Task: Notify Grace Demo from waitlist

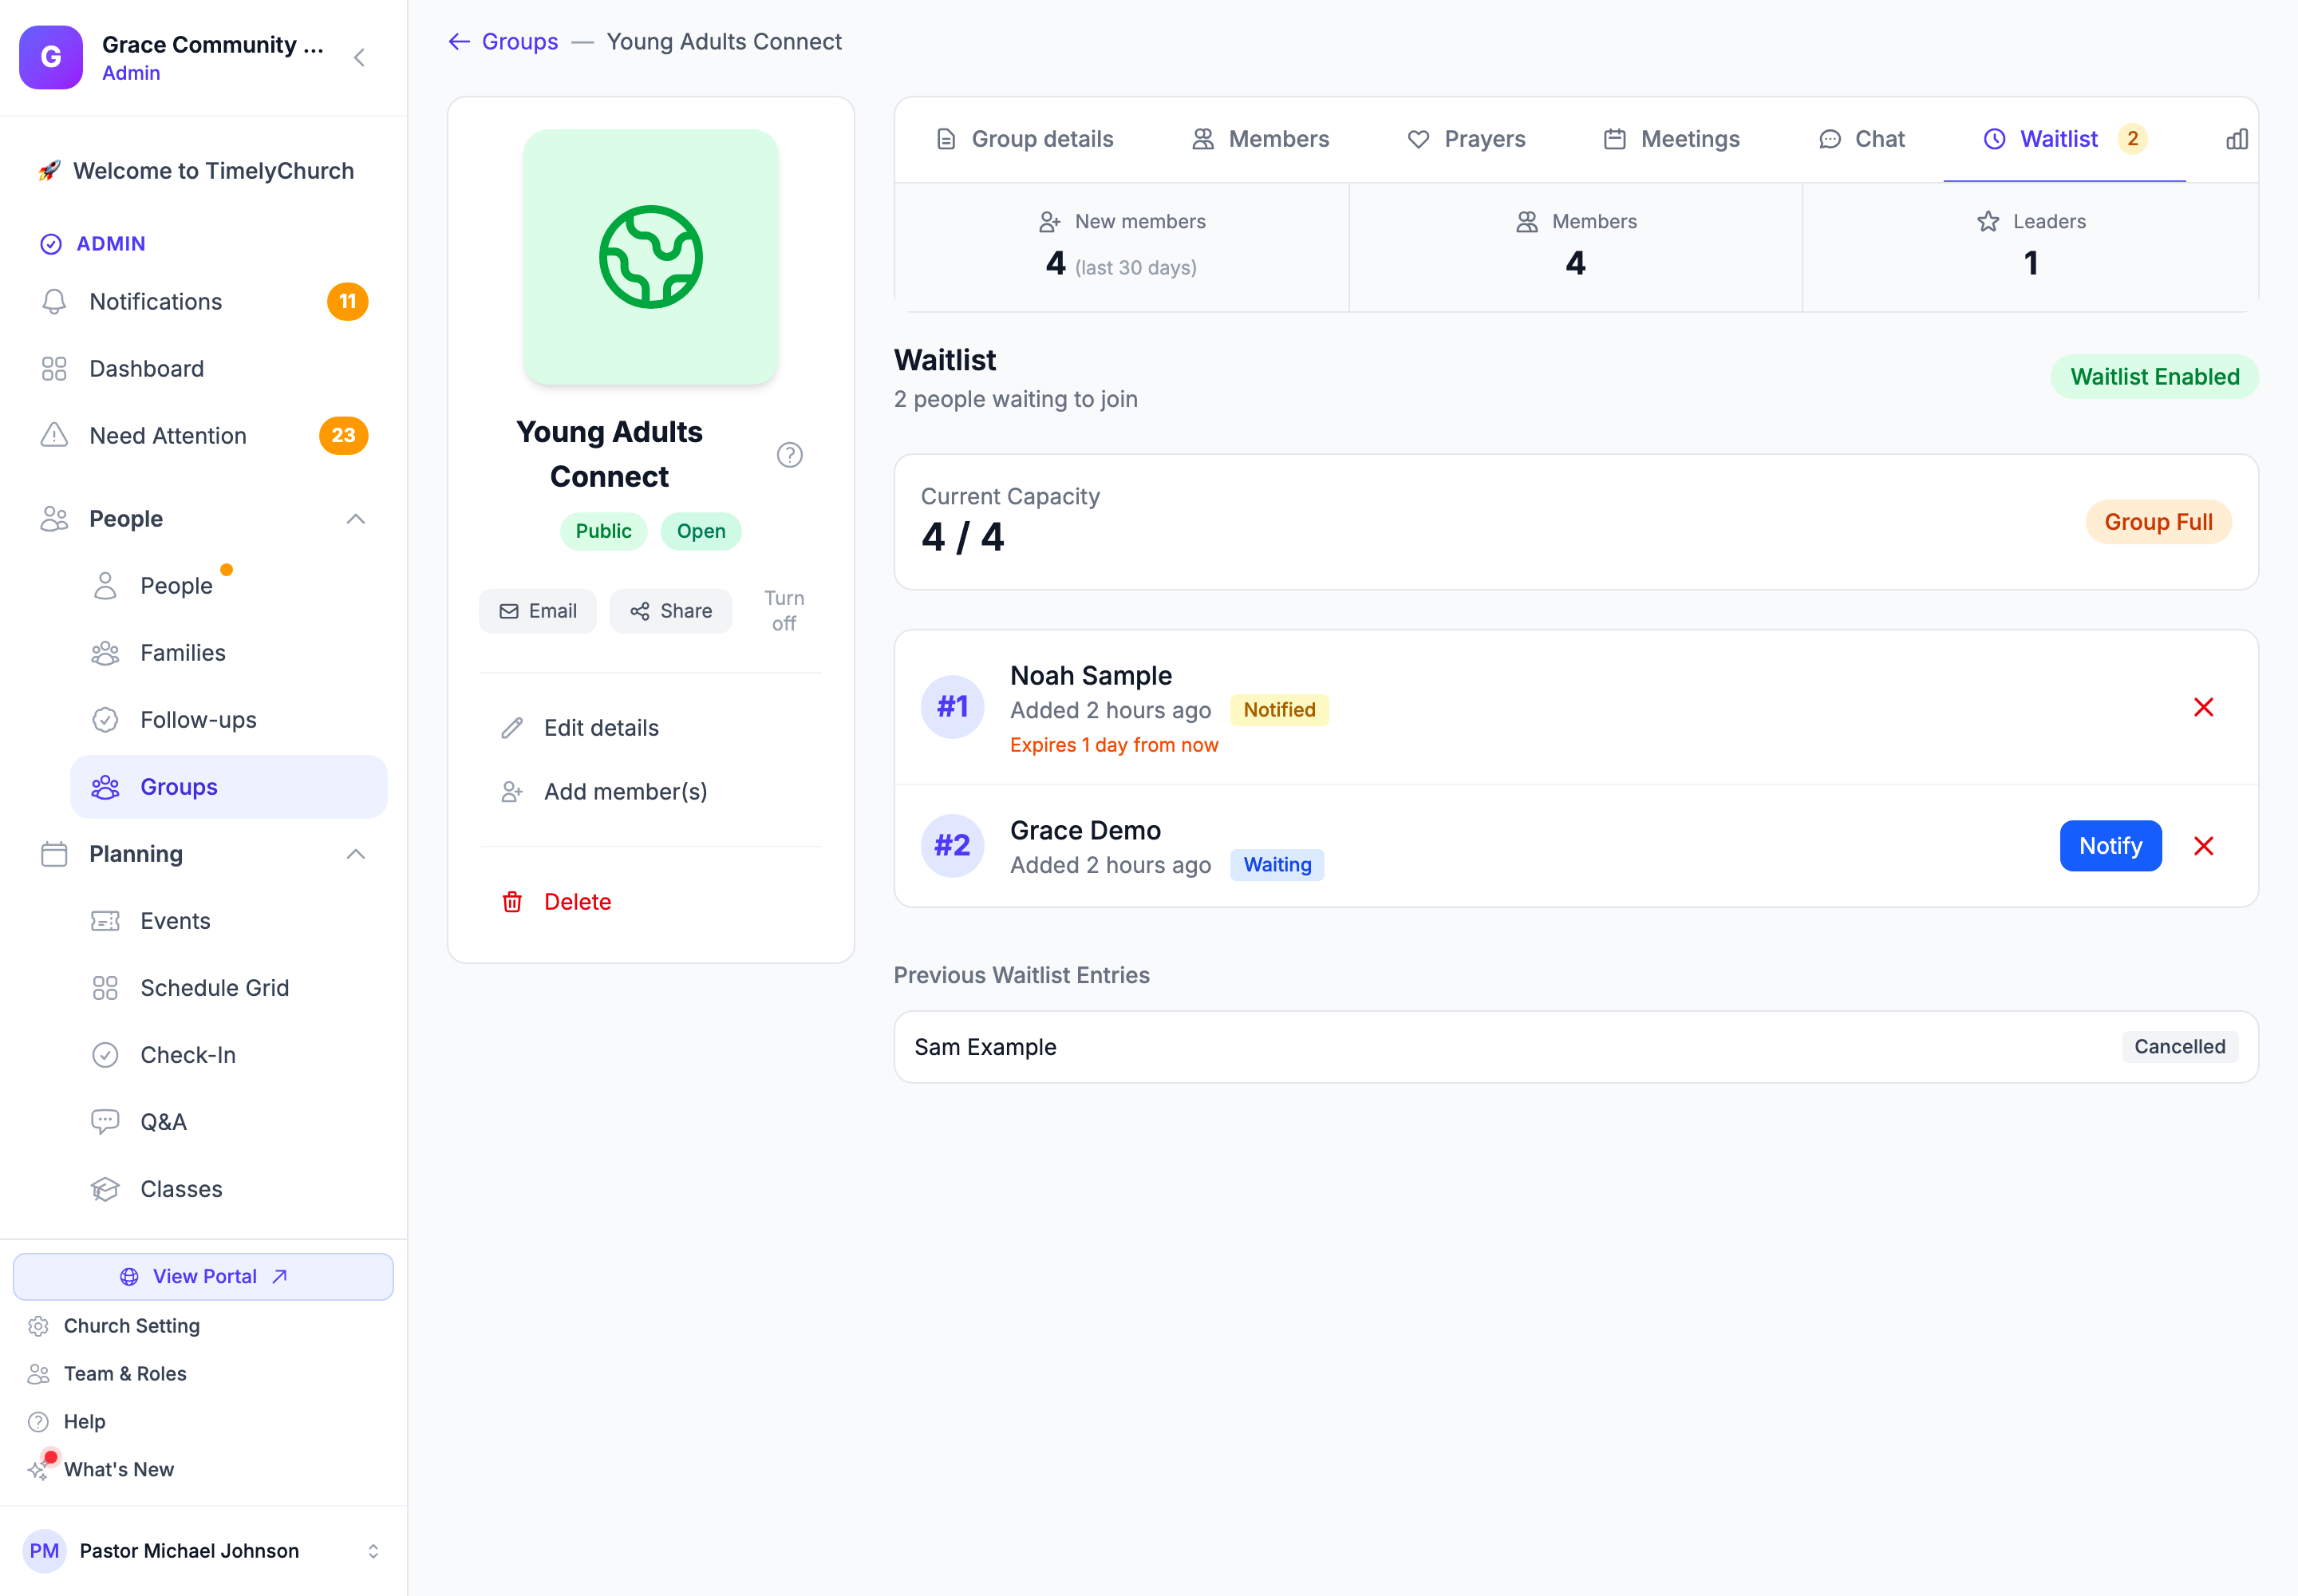Action: tap(2111, 846)
